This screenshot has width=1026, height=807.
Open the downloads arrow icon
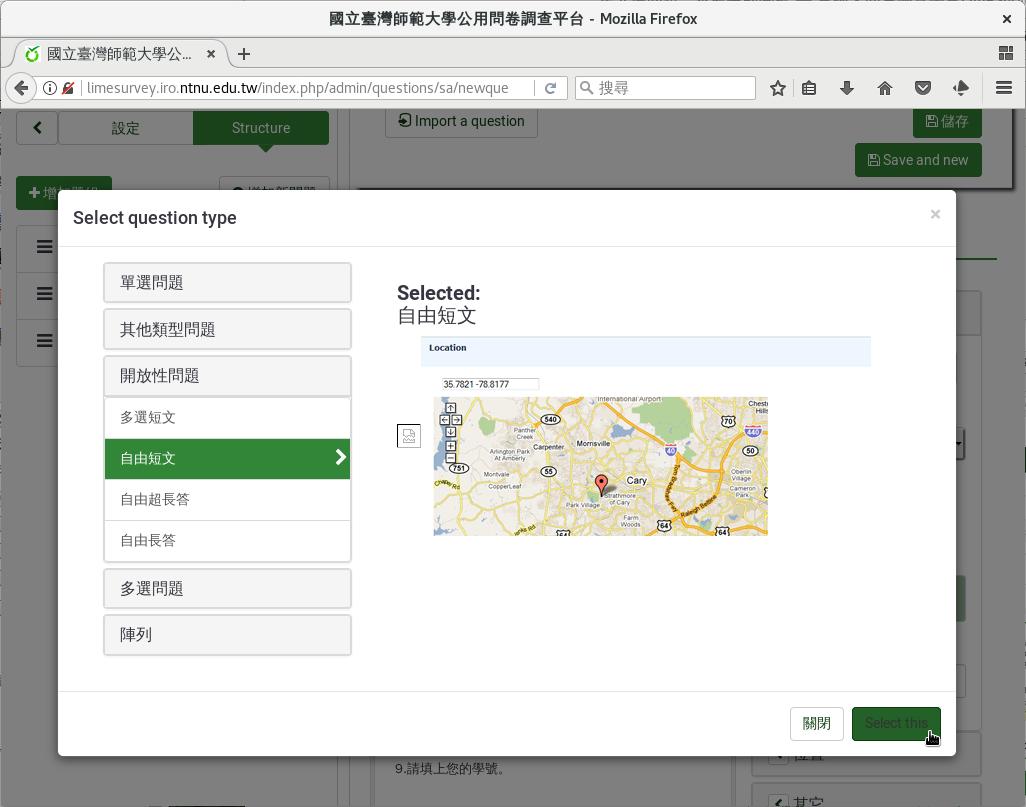[847, 88]
